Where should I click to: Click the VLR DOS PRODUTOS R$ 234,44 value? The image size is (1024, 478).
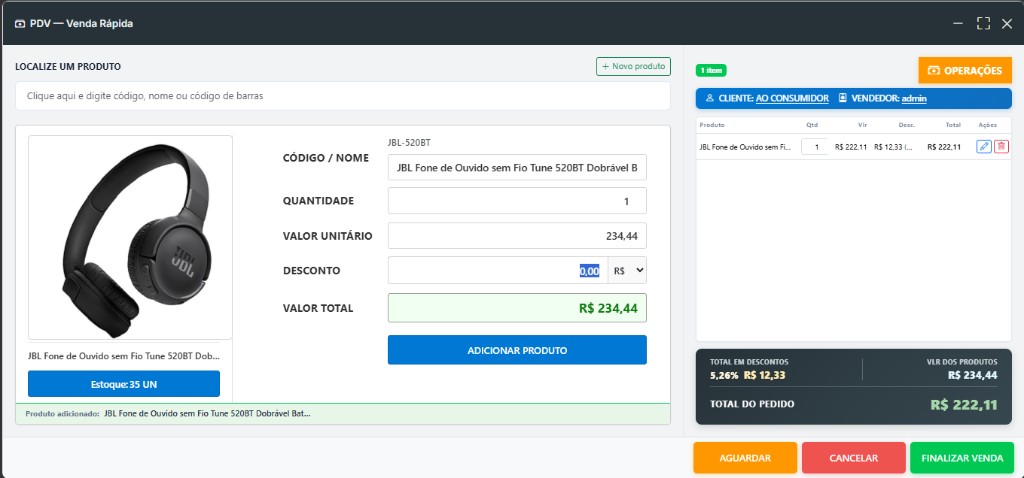click(972, 375)
